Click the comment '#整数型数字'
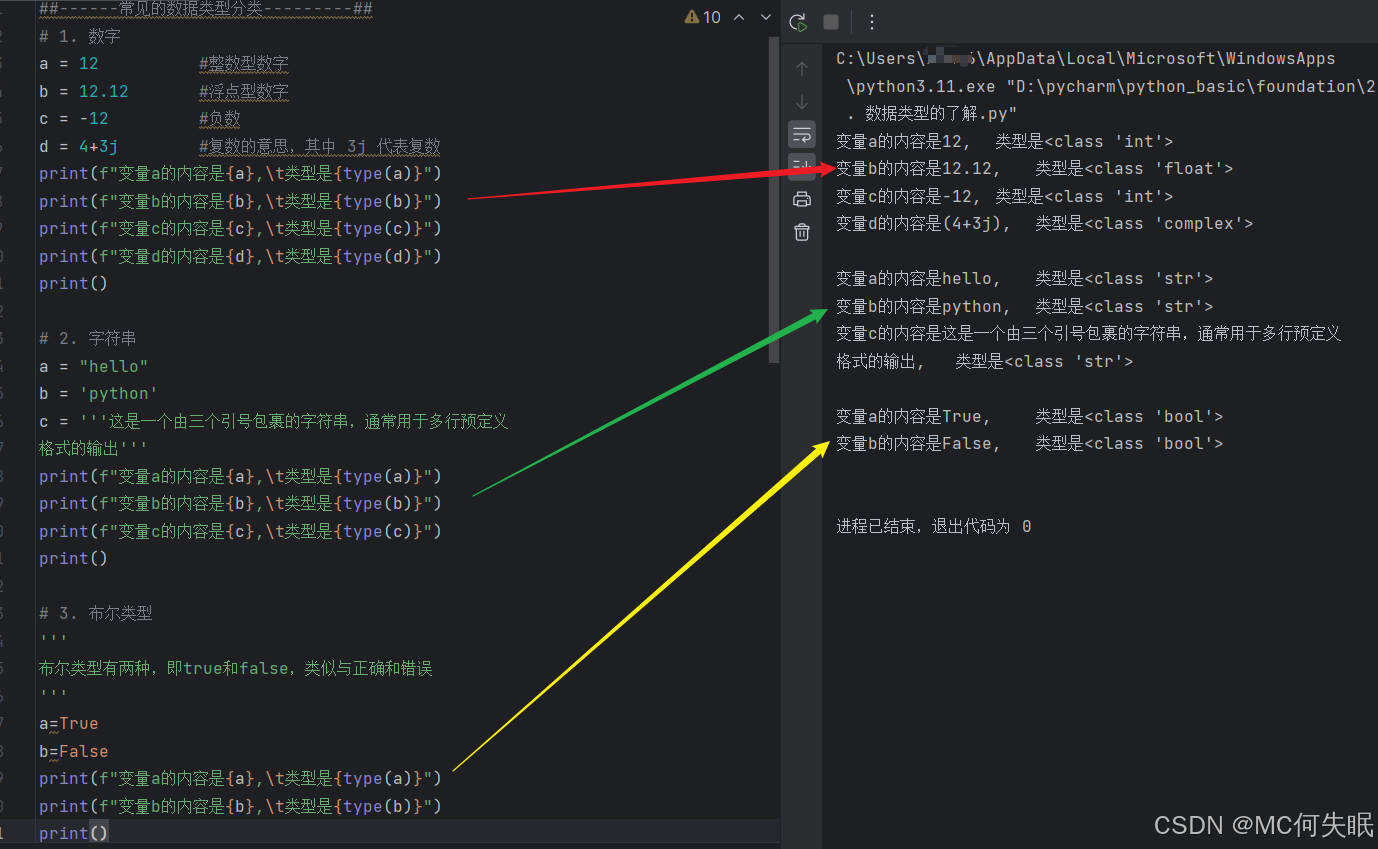The image size is (1378, 849). [244, 64]
